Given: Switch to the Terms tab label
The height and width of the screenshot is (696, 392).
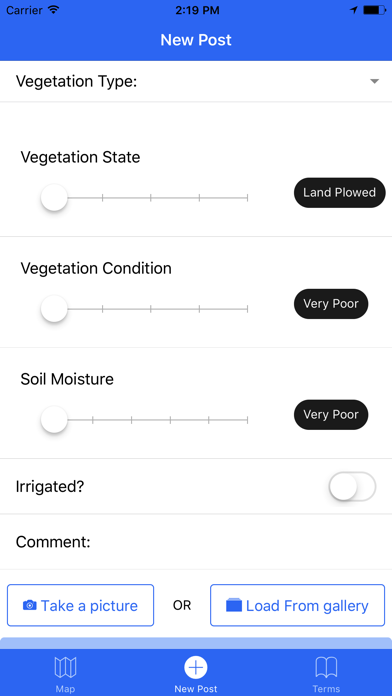Looking at the screenshot, I should (x=326, y=689).
